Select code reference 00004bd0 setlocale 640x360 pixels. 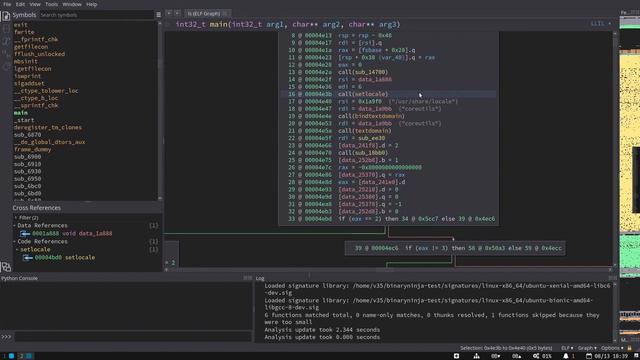64,258
